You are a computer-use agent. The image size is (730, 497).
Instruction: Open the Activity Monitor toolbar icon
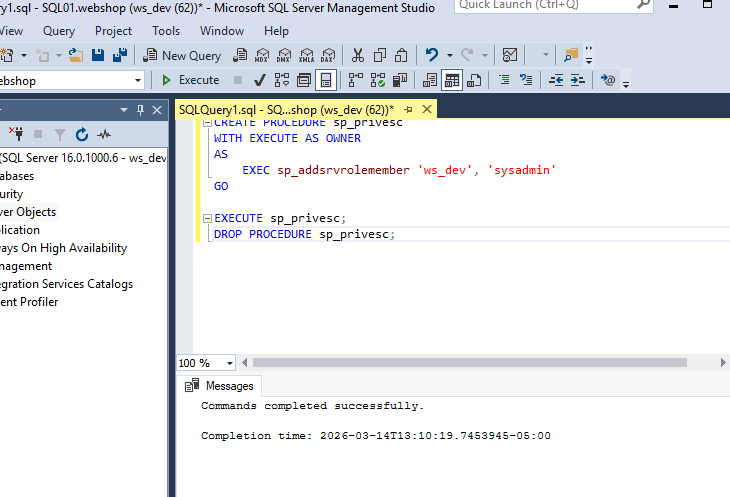click(x=510, y=55)
